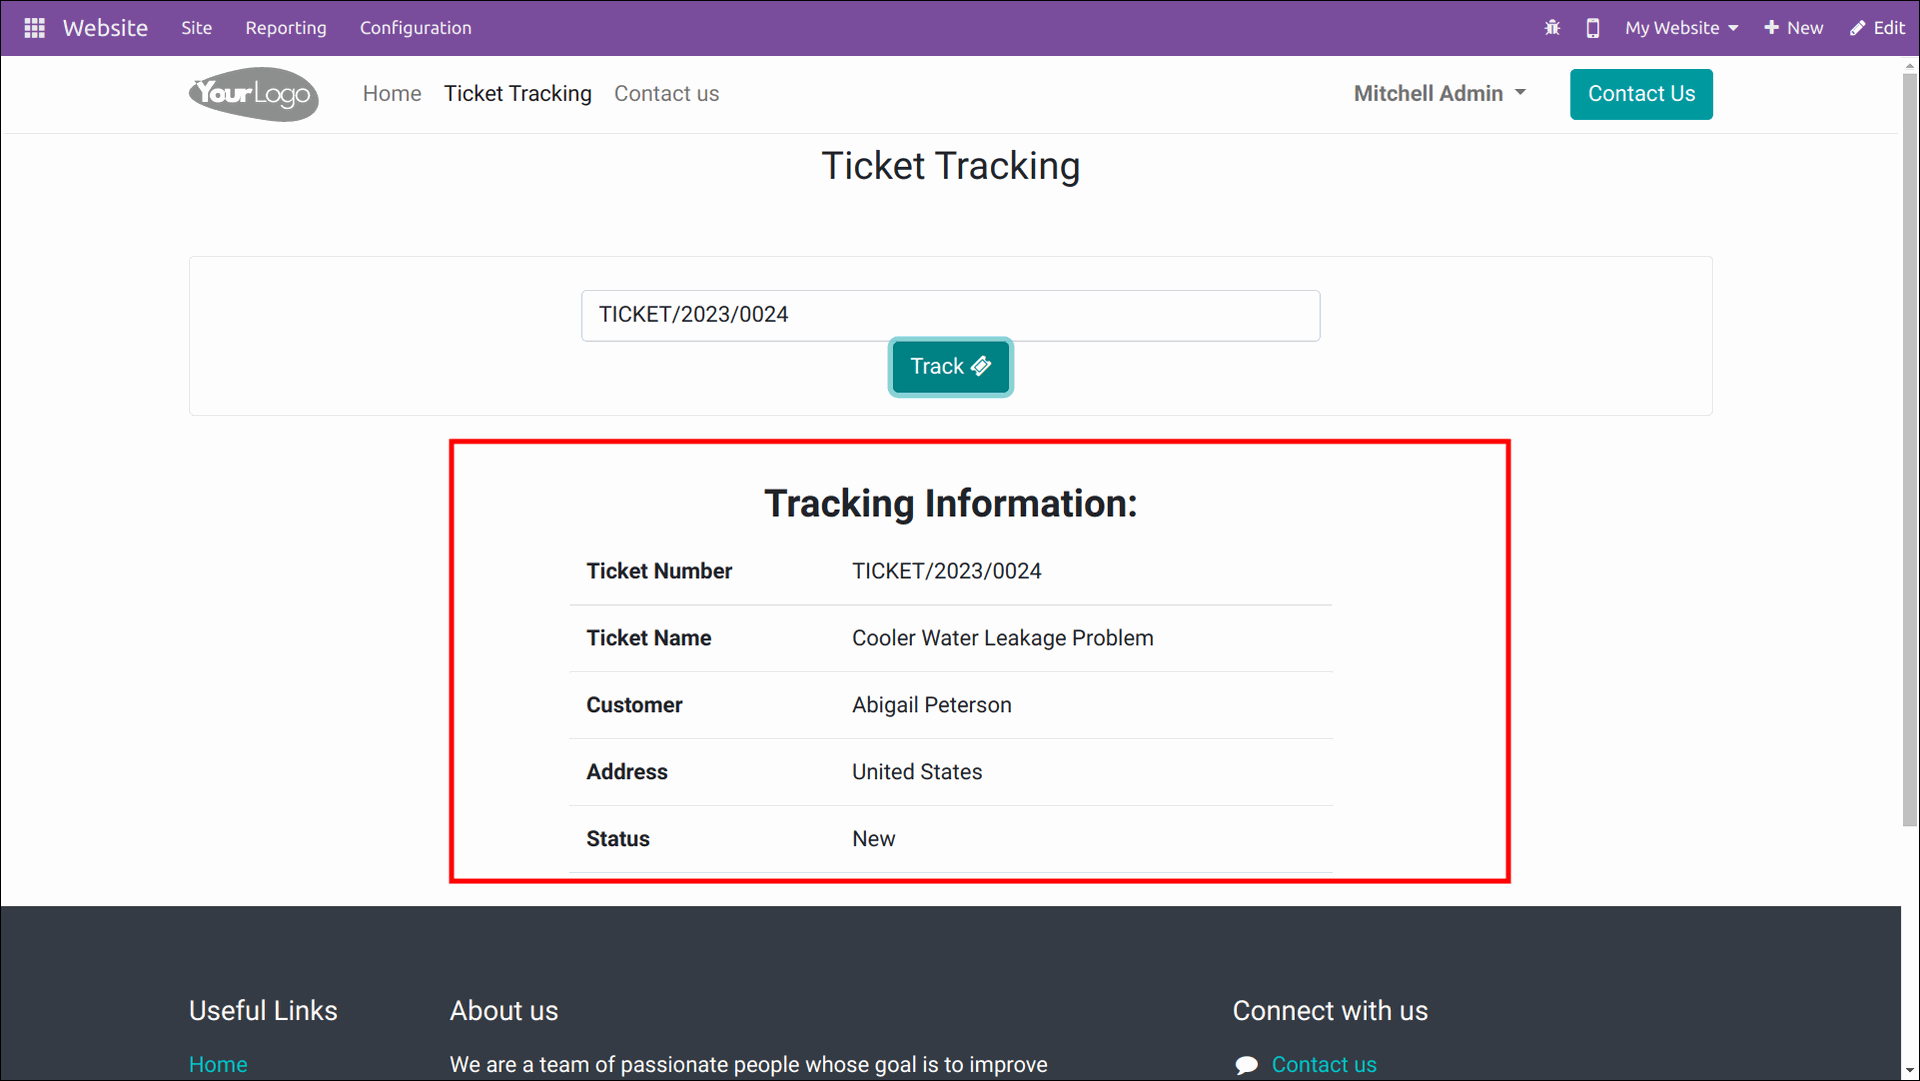Click the YourLogo site logo
1920x1081 pixels.
(x=254, y=94)
